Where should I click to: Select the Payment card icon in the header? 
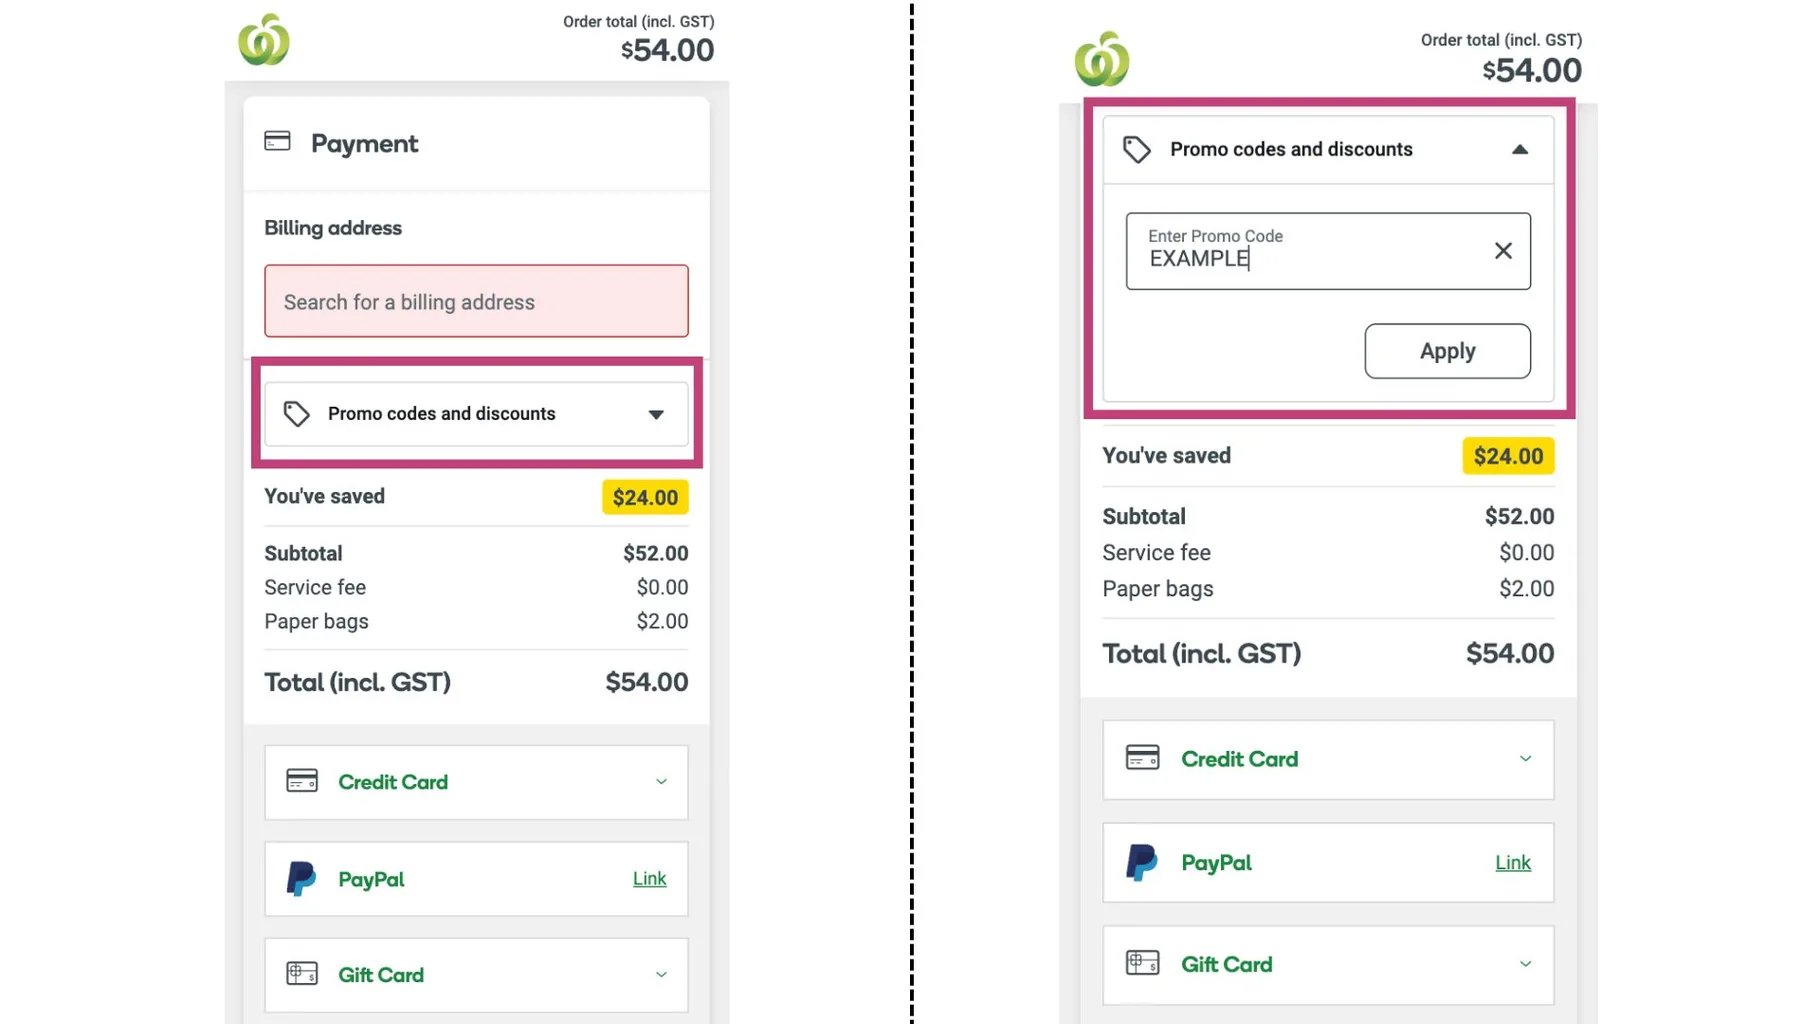[278, 142]
